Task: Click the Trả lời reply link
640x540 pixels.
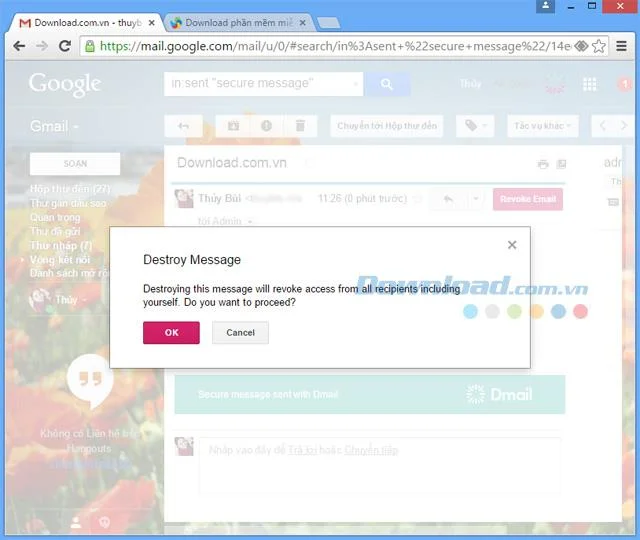Action: [x=302, y=450]
